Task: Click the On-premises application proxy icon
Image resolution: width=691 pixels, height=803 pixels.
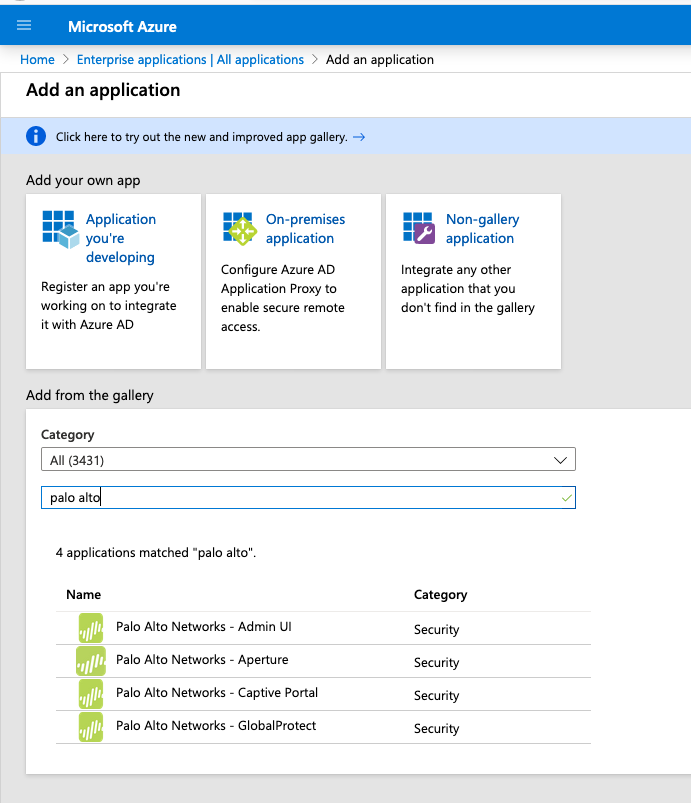Action: tap(240, 228)
